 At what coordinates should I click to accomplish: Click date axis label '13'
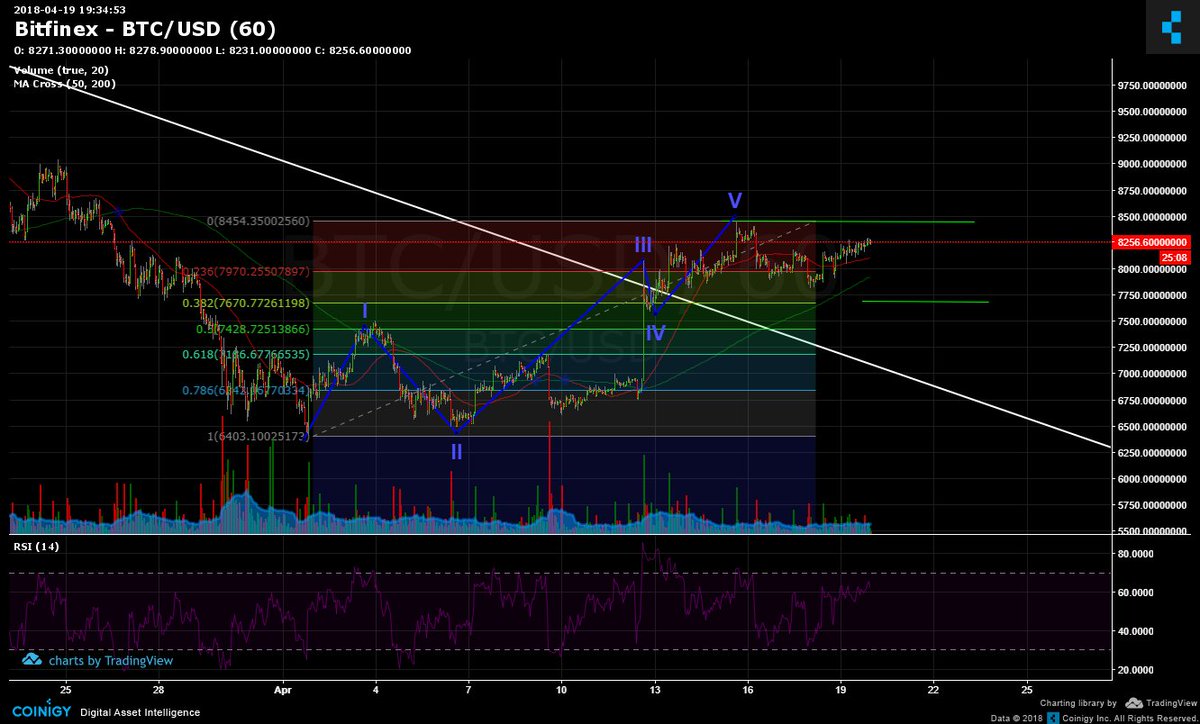click(x=654, y=690)
